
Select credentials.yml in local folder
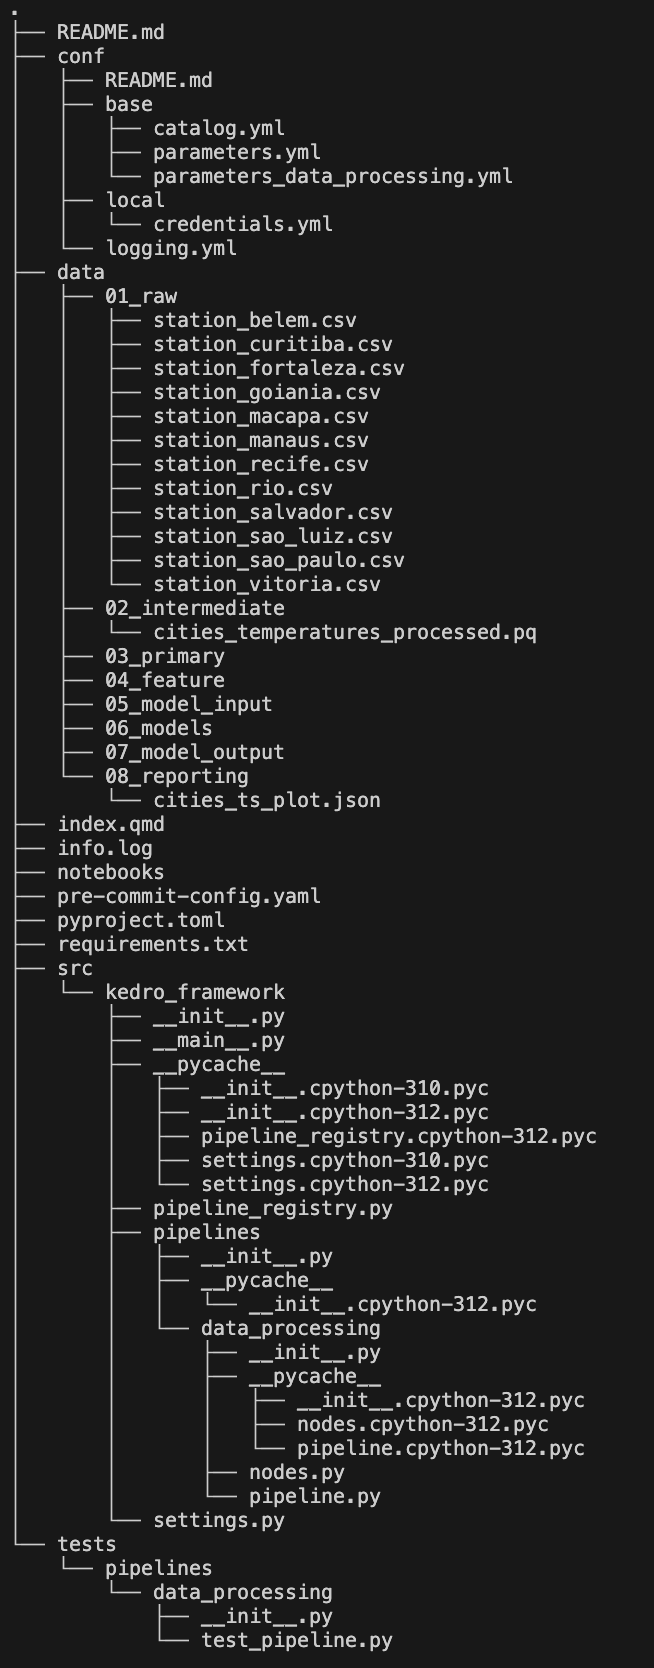tap(243, 224)
